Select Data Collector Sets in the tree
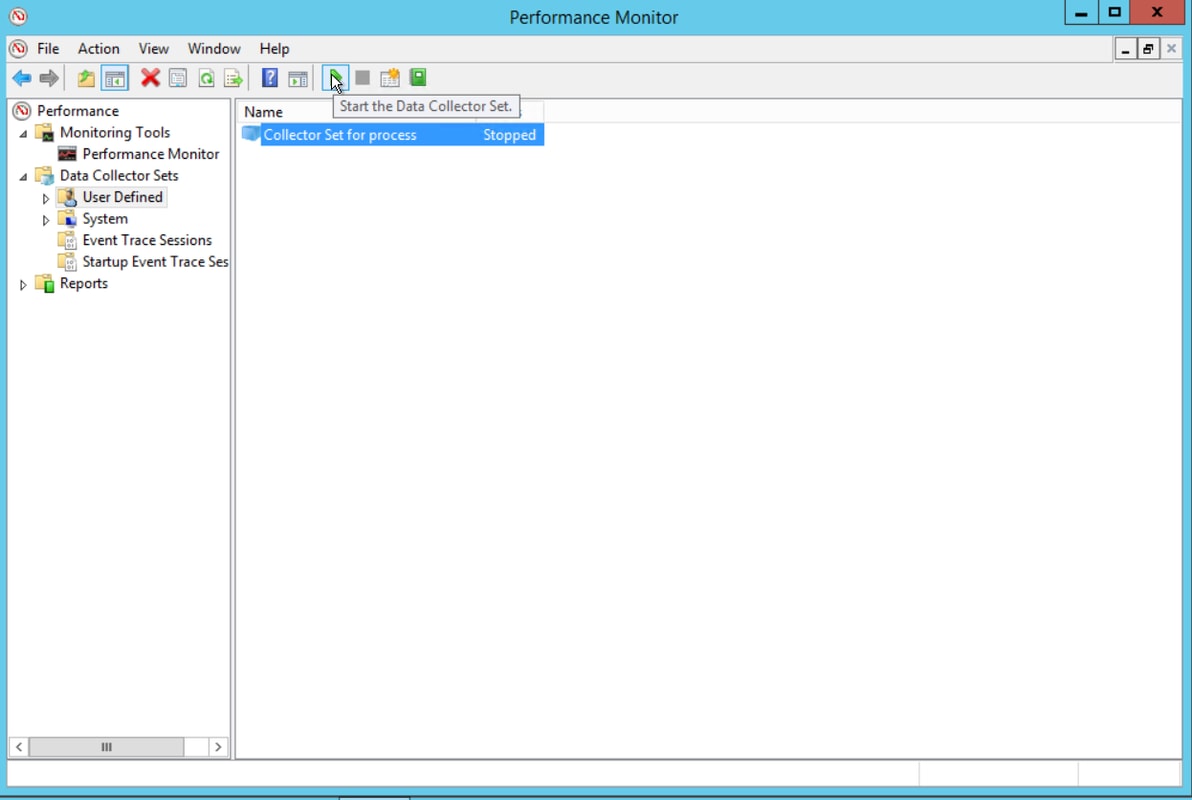The width and height of the screenshot is (1192, 800). pyautogui.click(x=119, y=176)
